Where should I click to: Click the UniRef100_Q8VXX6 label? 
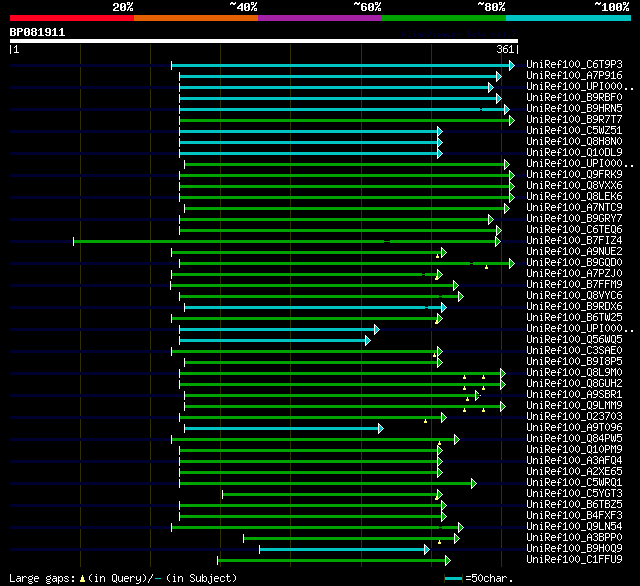[574, 186]
